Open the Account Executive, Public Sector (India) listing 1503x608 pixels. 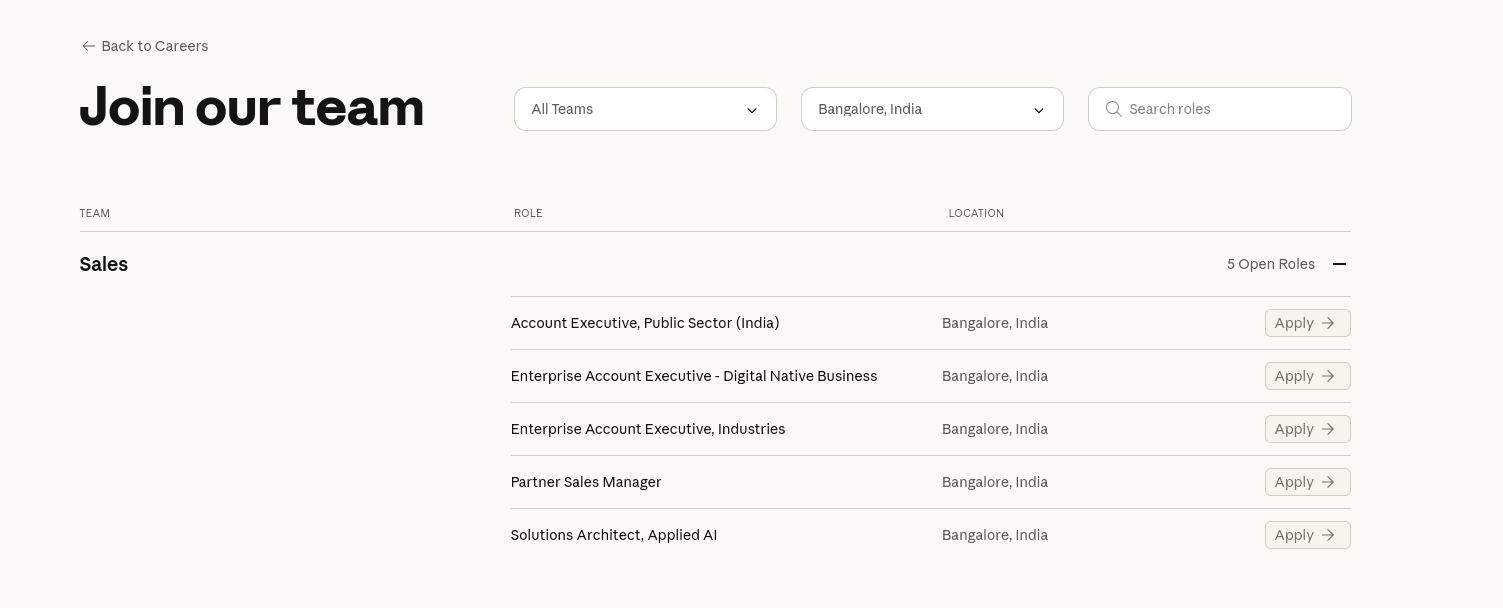645,323
